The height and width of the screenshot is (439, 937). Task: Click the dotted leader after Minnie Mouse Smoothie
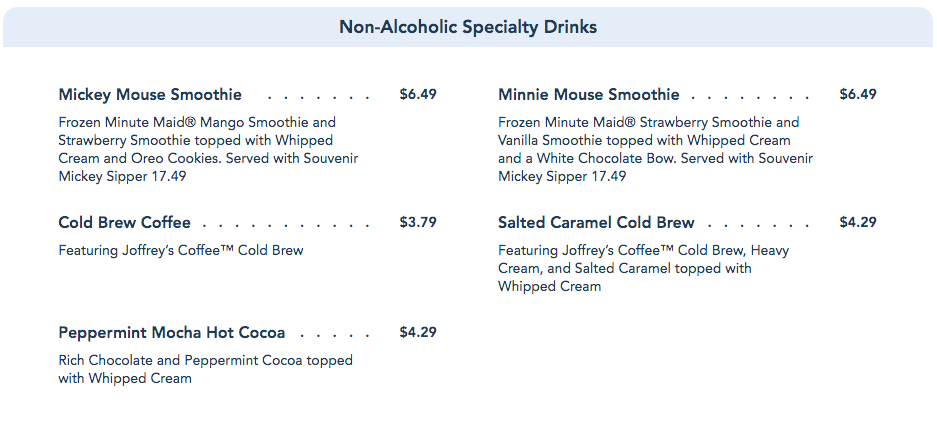[x=750, y=97]
